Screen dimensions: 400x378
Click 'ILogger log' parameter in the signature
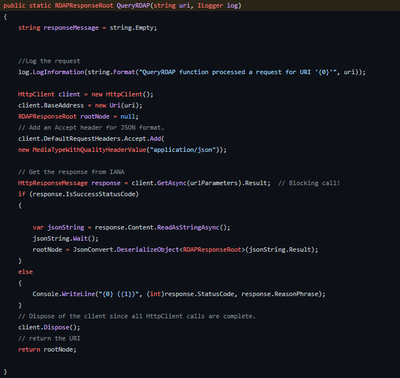[218, 6]
